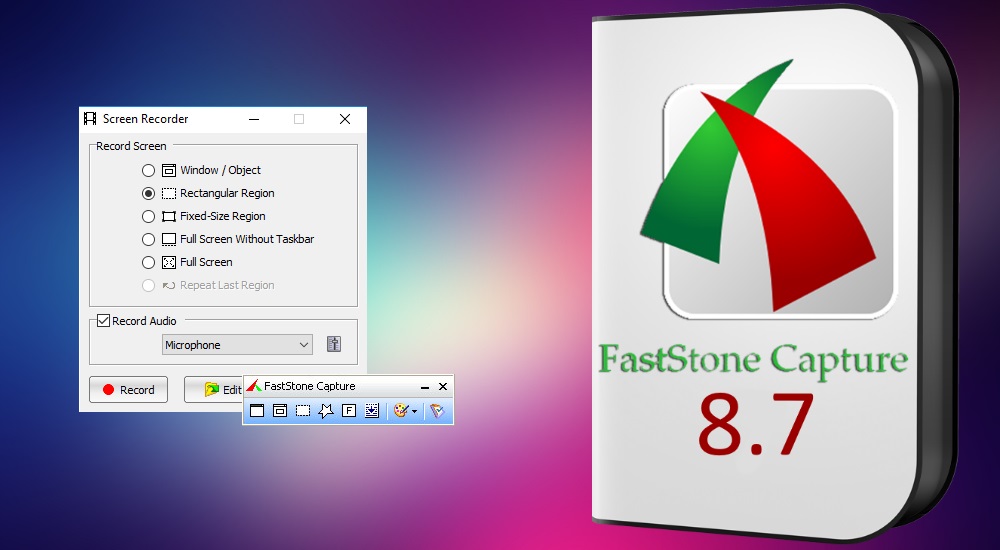Select Capture Rectangular Region tool in toolbar

303,411
